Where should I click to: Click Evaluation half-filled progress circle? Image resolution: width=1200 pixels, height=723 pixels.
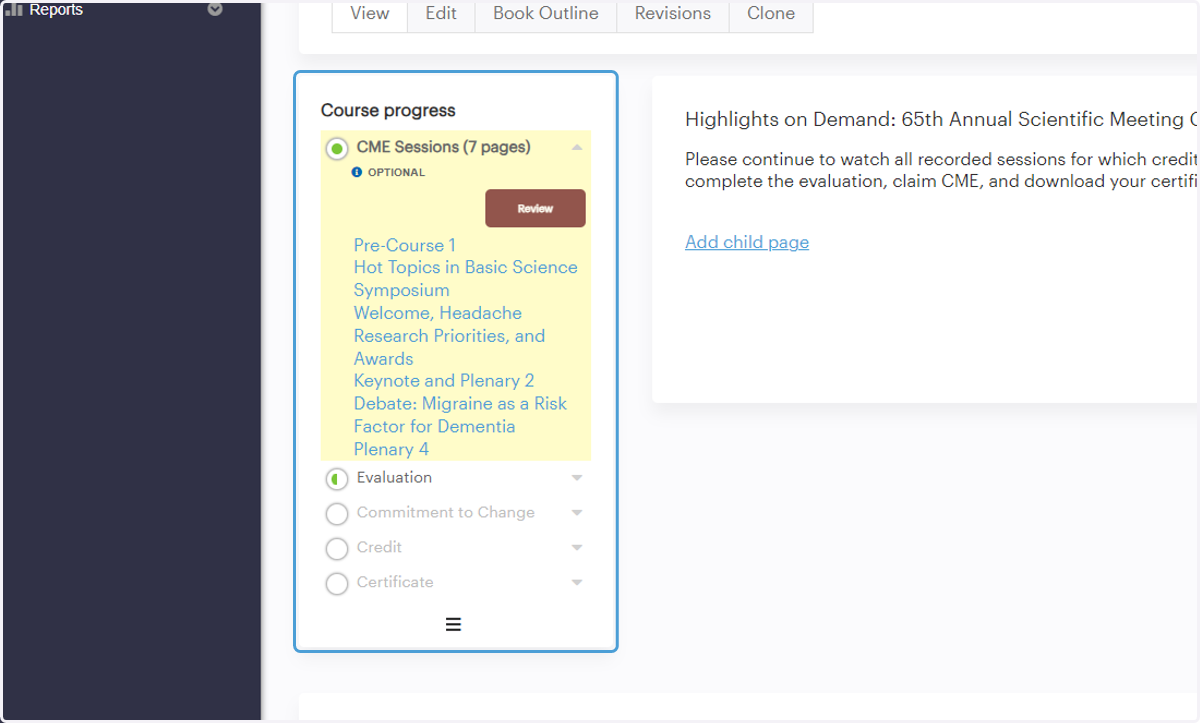point(337,480)
